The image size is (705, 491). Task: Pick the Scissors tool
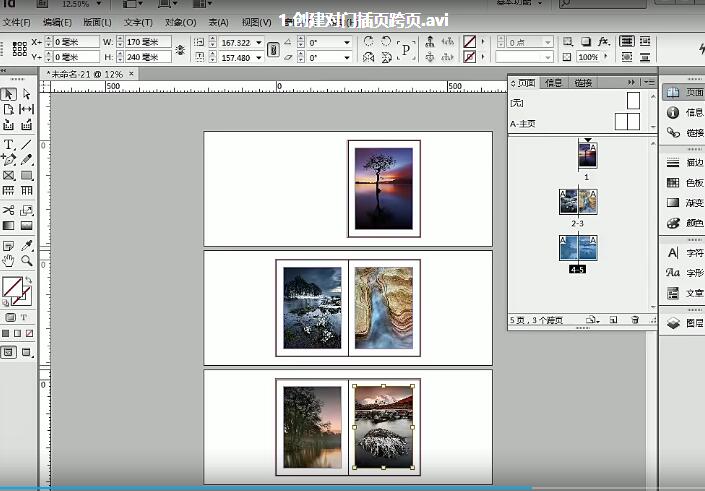9,209
